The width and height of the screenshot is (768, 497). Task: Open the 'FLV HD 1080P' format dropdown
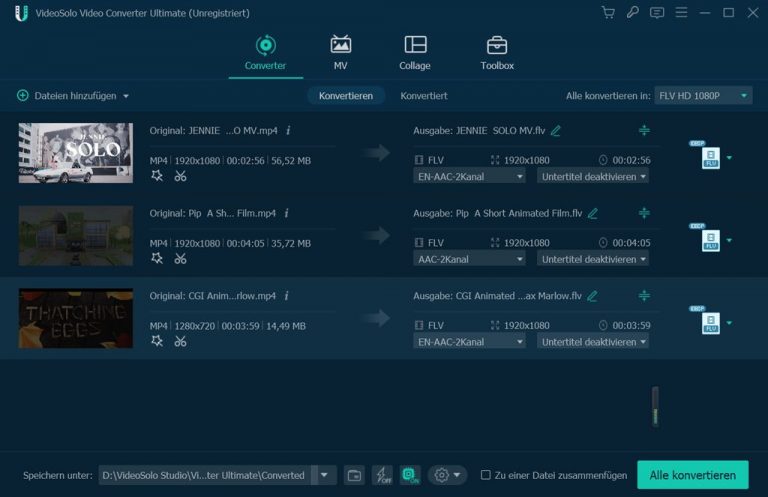click(x=703, y=95)
